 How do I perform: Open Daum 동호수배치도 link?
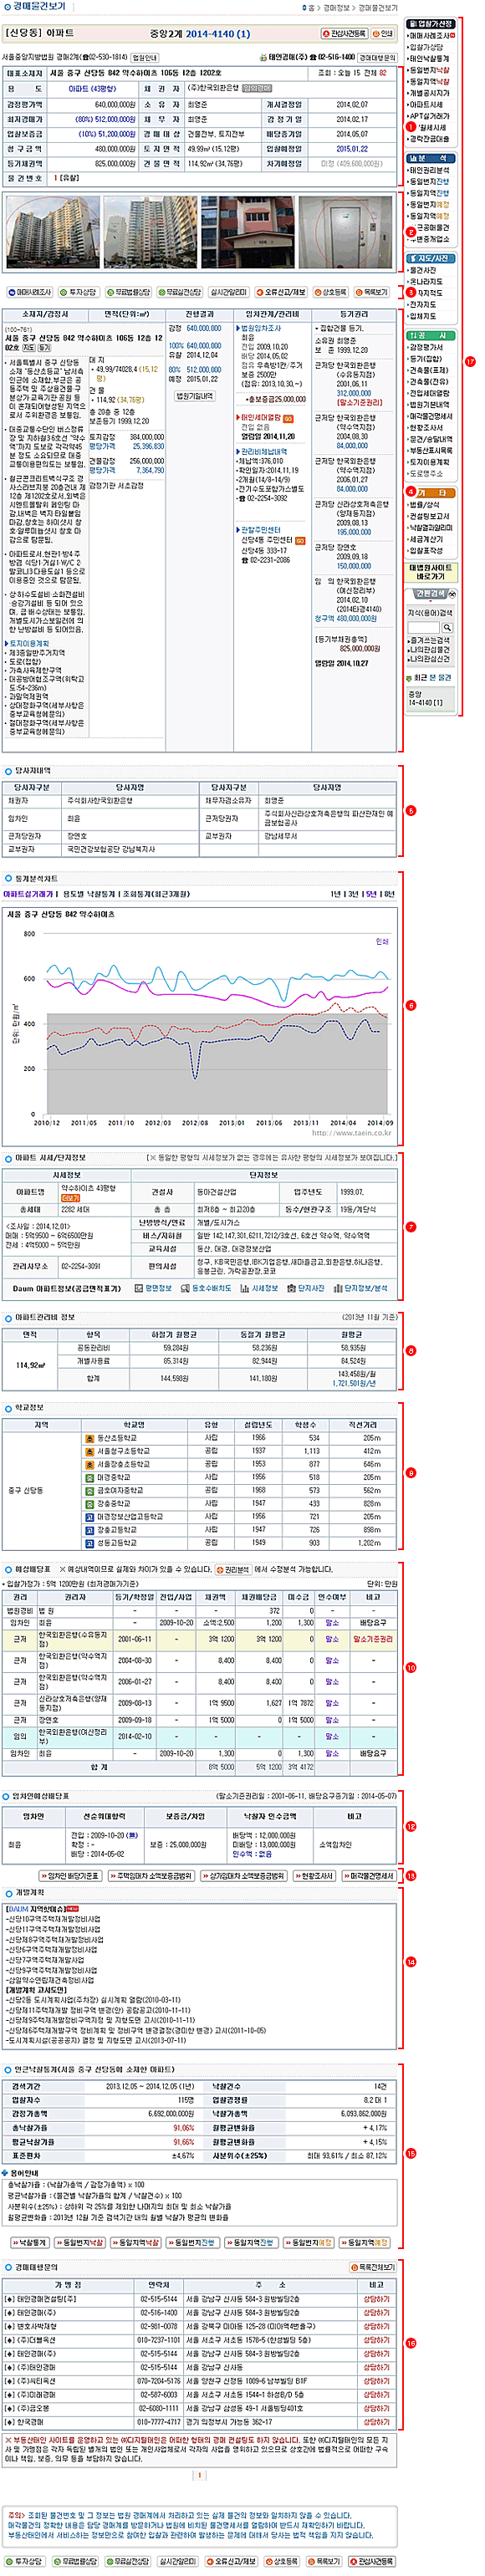coord(206,1288)
